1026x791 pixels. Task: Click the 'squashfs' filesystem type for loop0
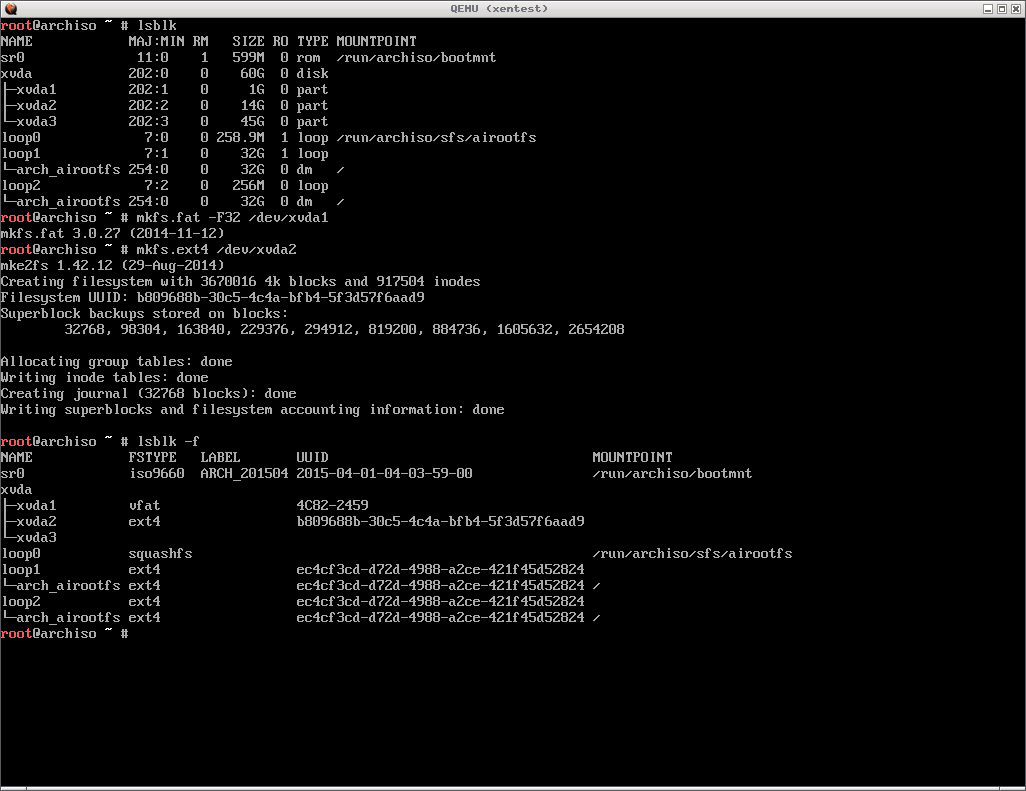(x=160, y=553)
